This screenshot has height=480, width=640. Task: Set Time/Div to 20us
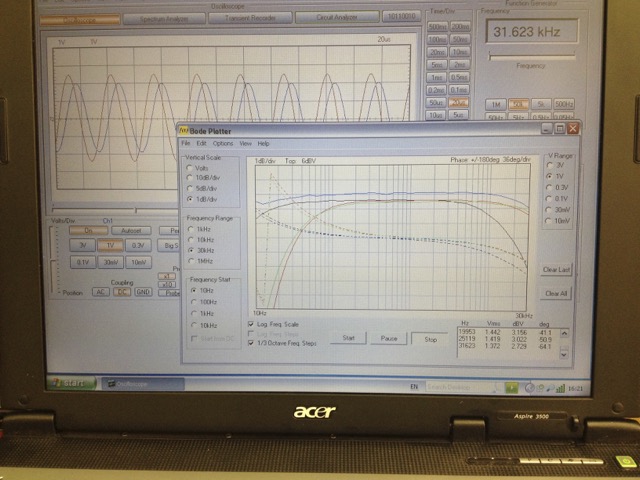[x=459, y=103]
